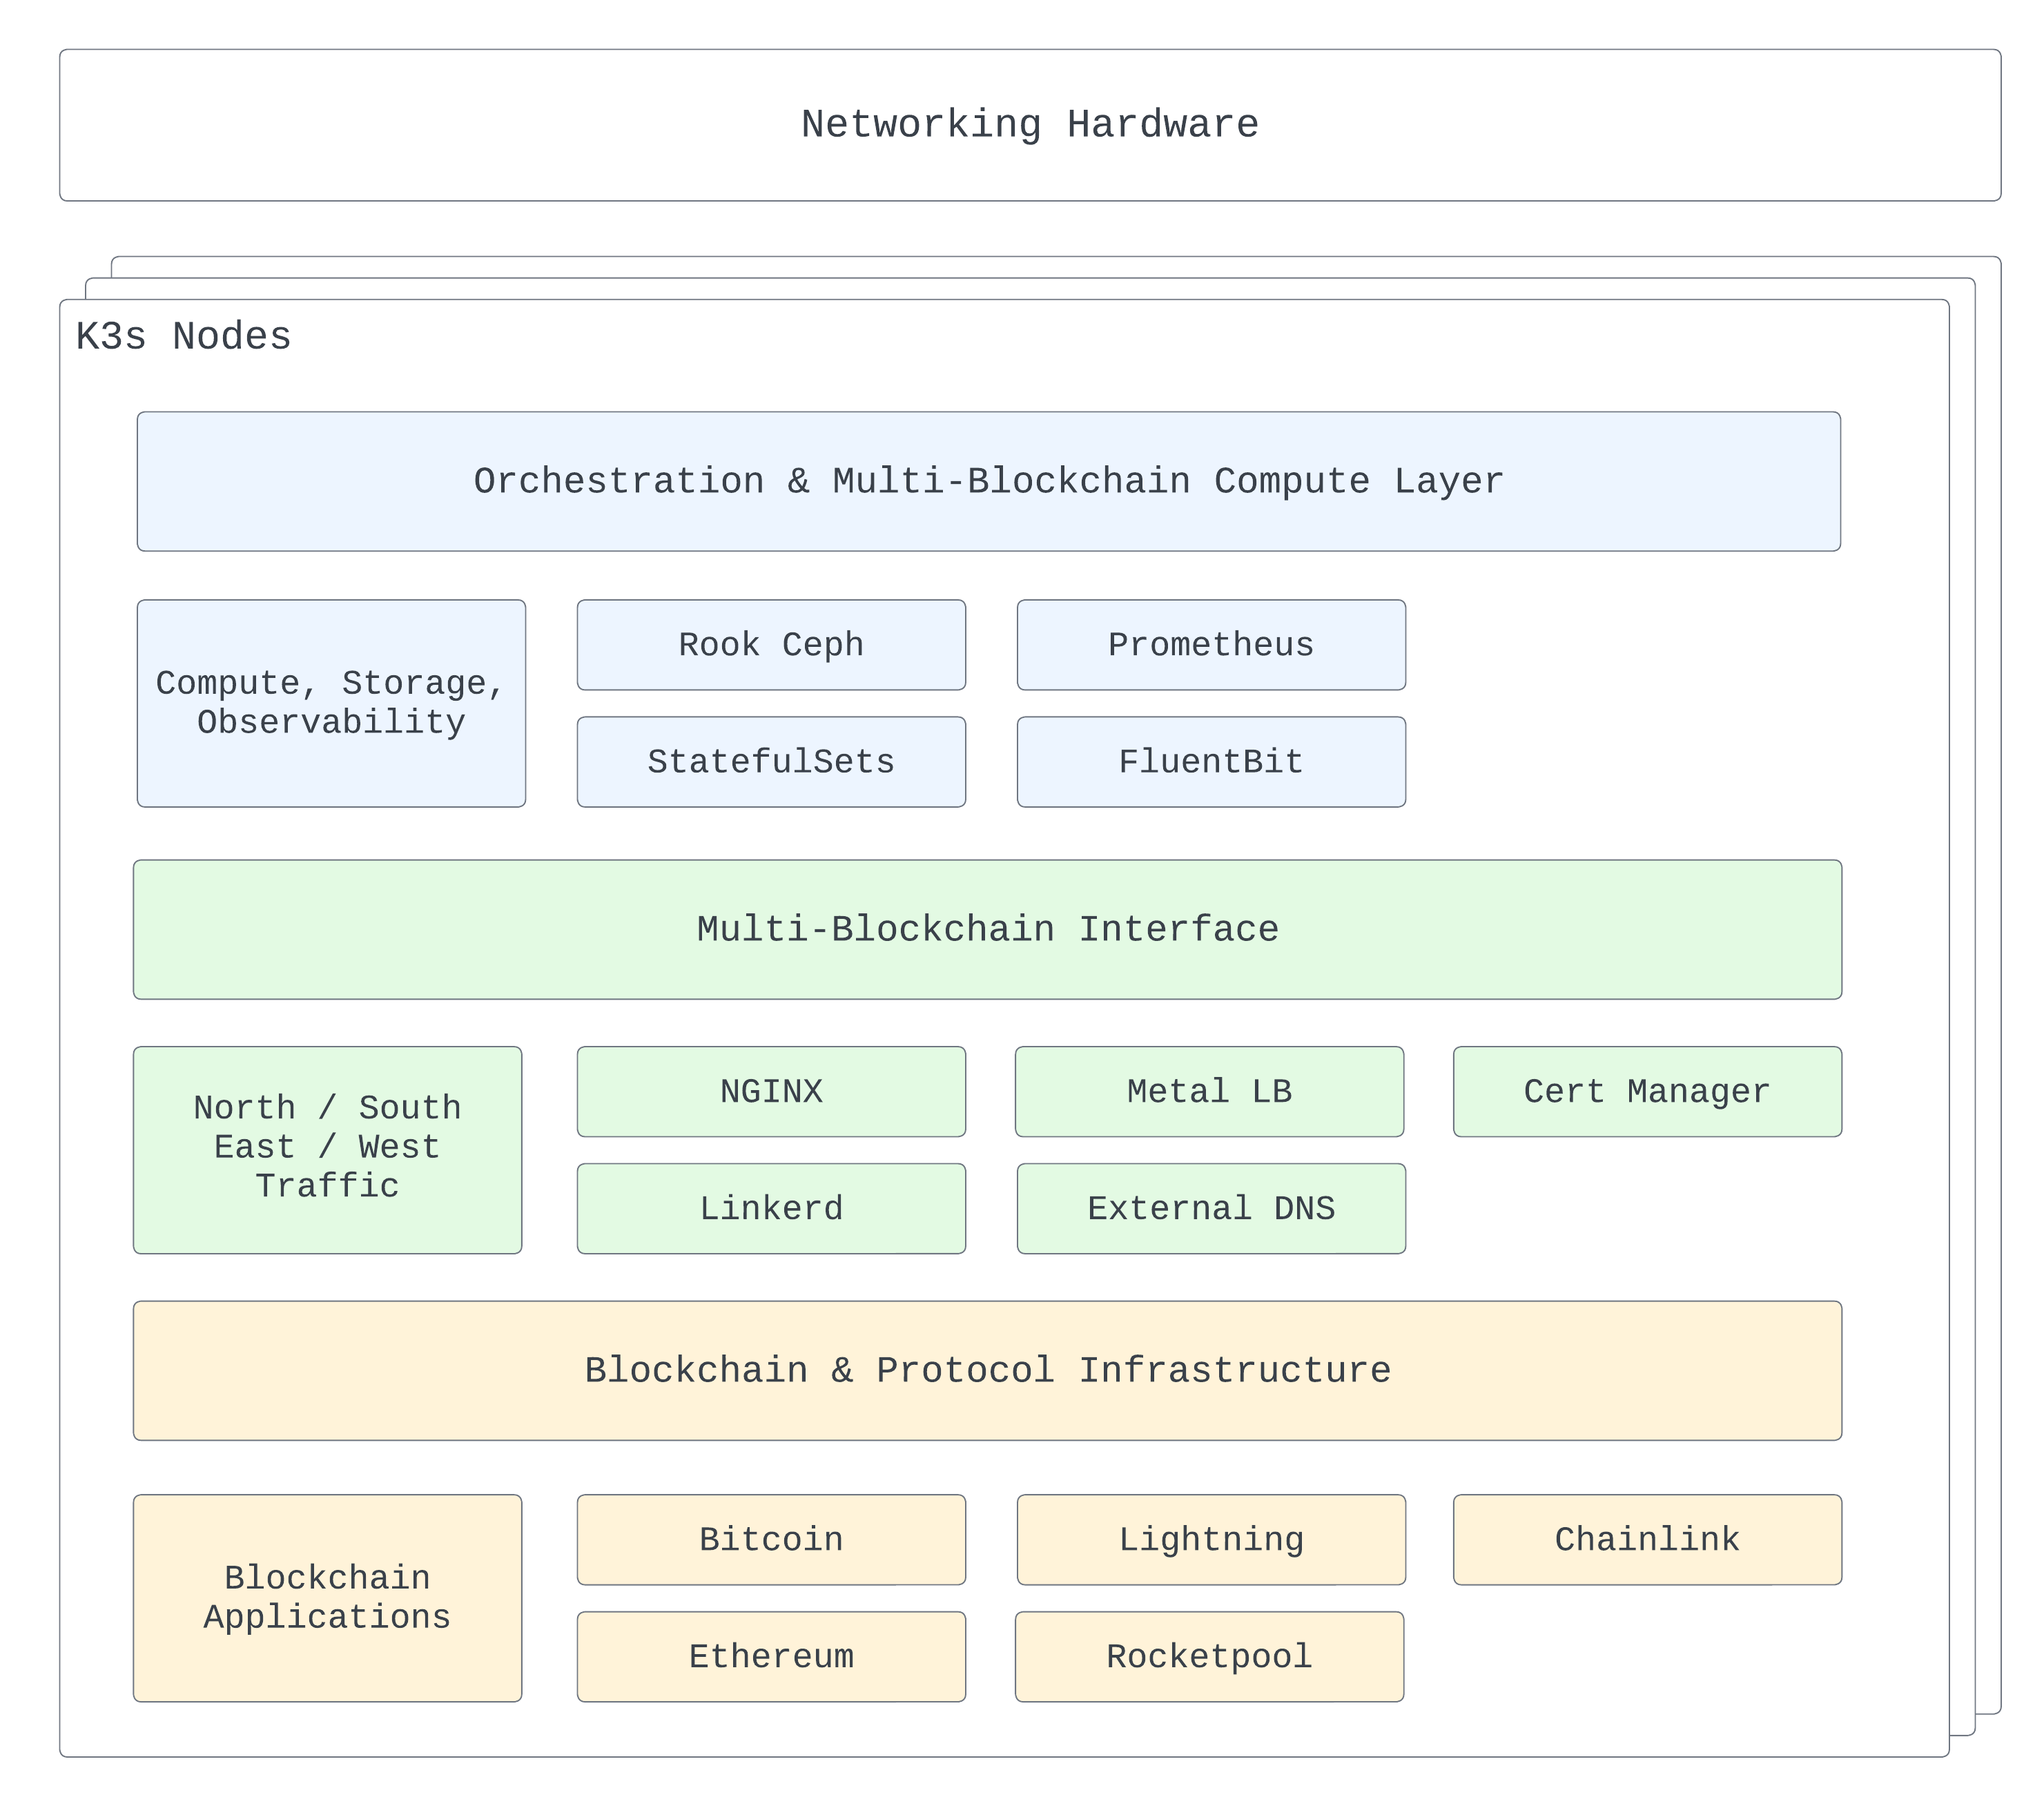Select the Chainlink box

pos(1647,1540)
